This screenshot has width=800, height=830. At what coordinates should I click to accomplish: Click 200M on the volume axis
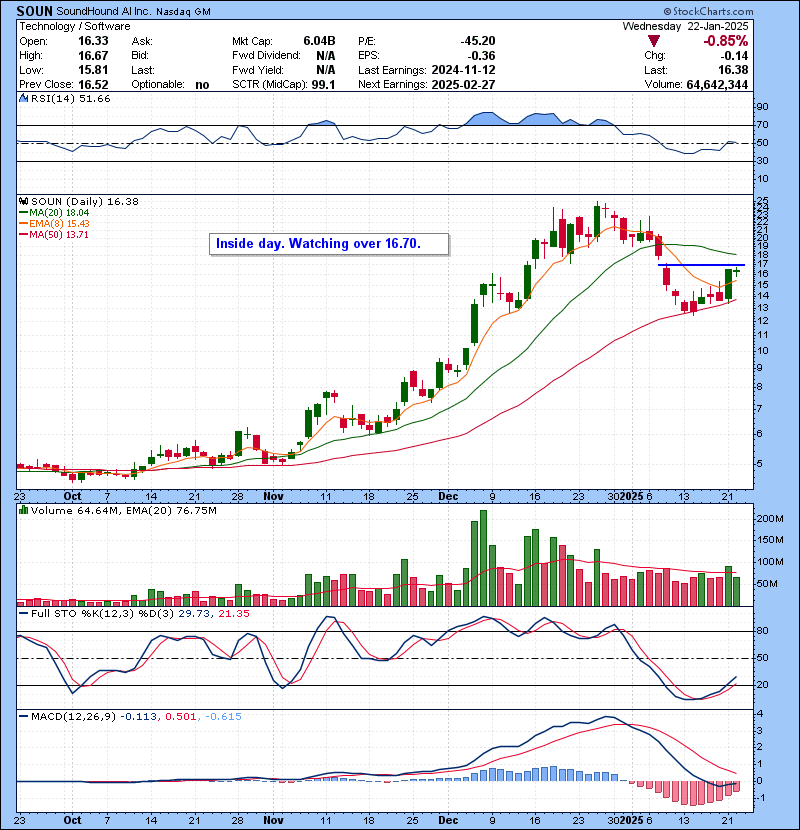tap(770, 519)
